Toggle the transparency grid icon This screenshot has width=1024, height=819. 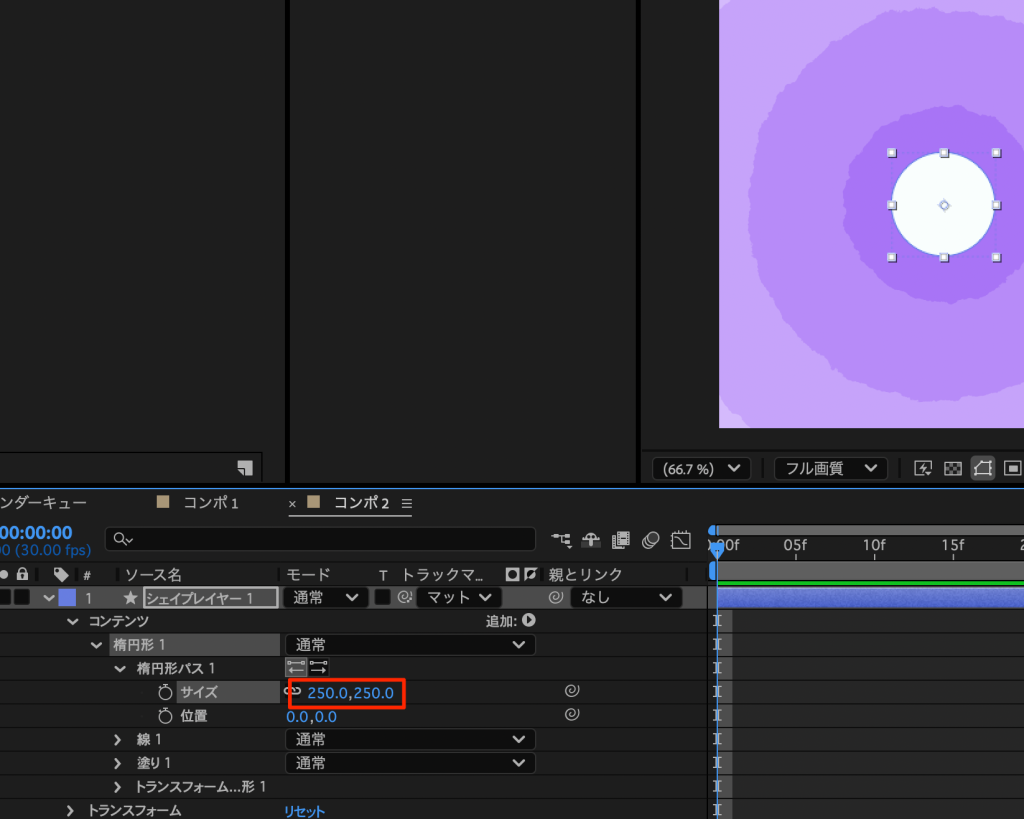click(953, 468)
